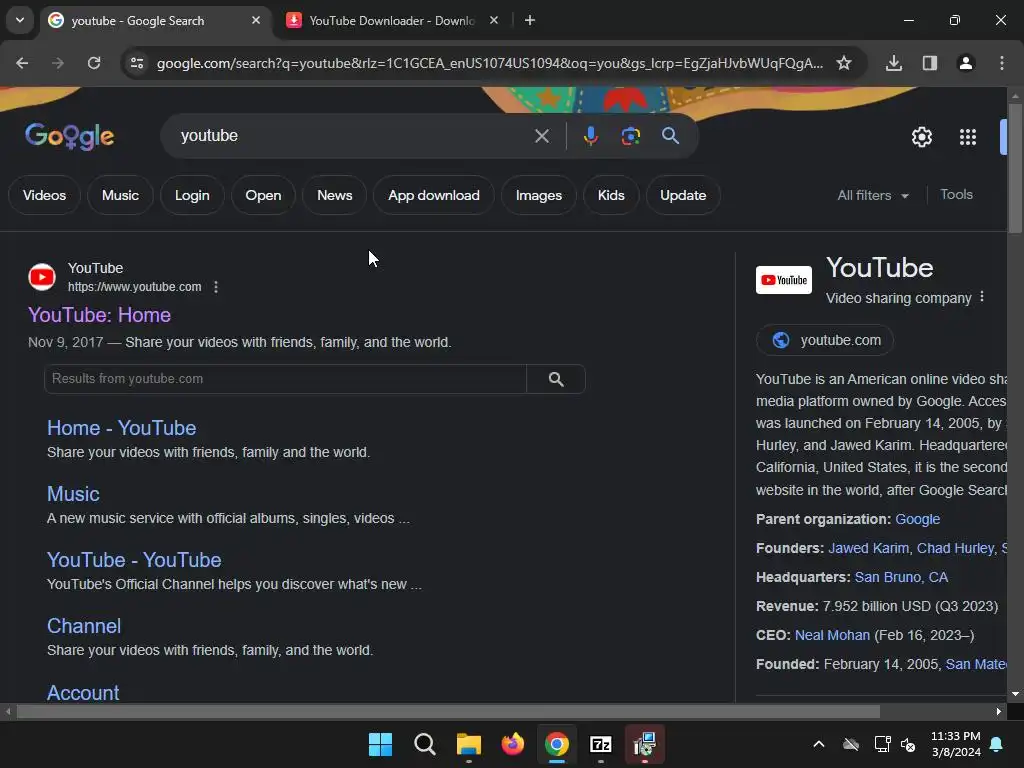Select the Login filter chip

click(x=192, y=195)
